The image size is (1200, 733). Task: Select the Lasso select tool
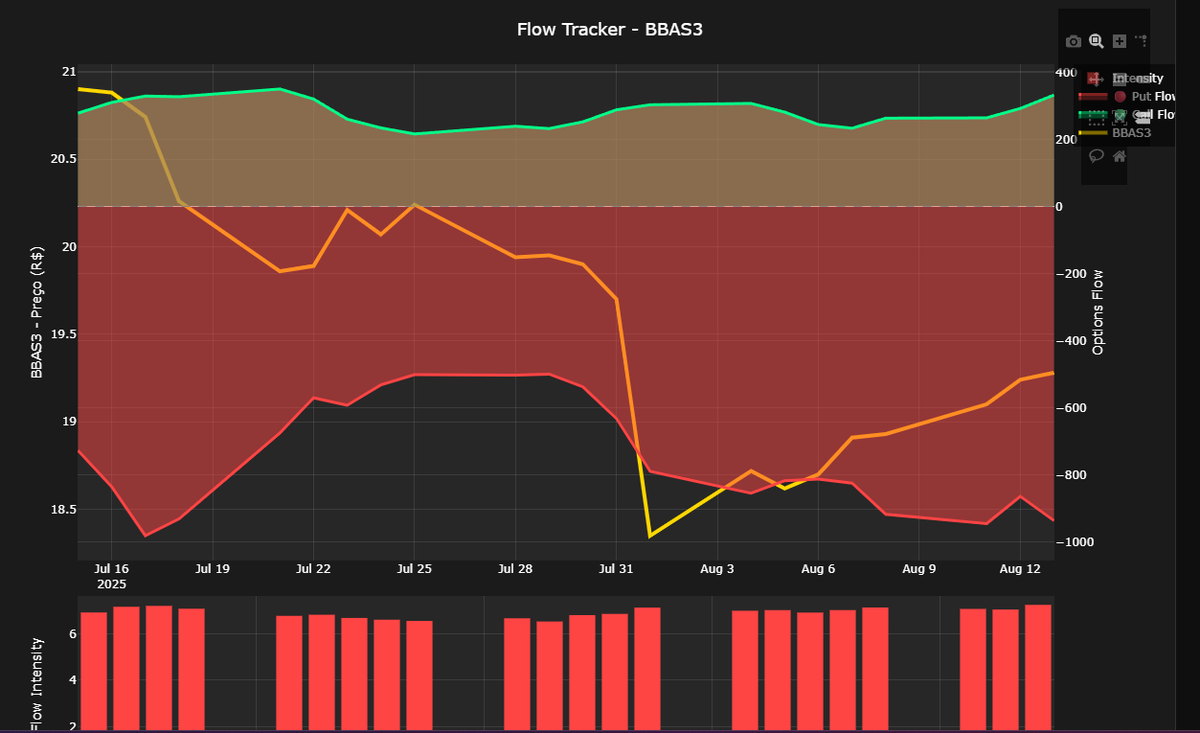tap(1096, 155)
